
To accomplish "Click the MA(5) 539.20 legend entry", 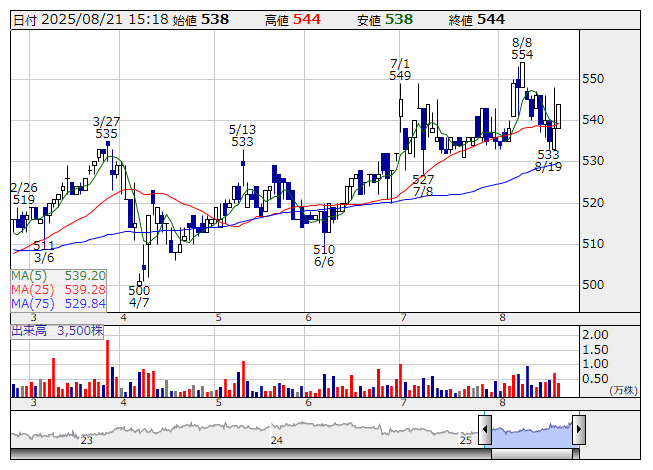I will point(58,276).
